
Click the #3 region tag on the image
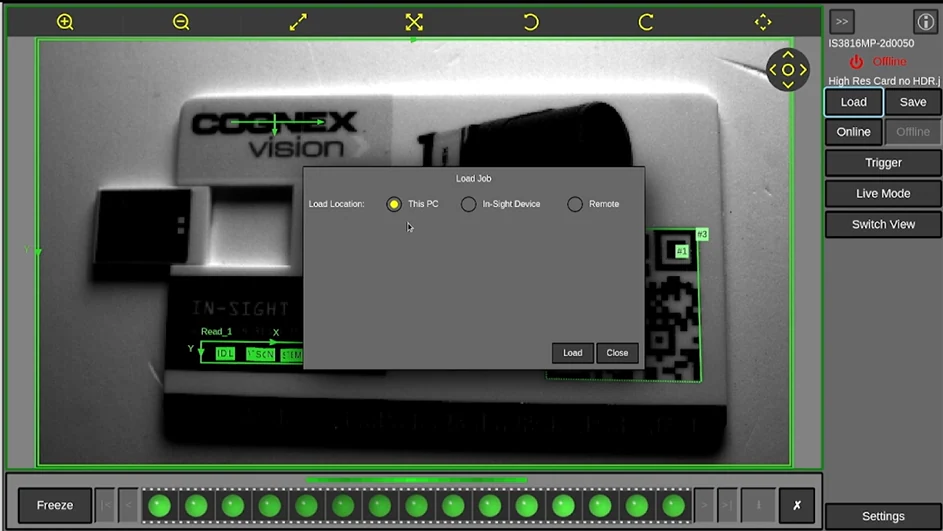coord(702,234)
